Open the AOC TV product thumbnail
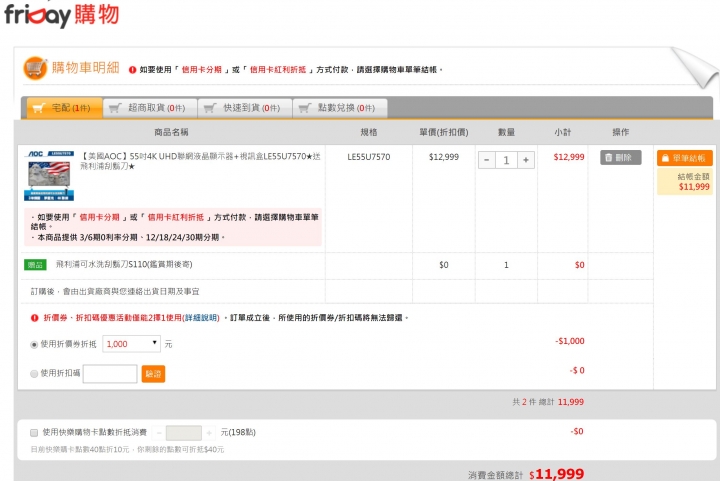Screen dimensions: 720x481 (49, 175)
